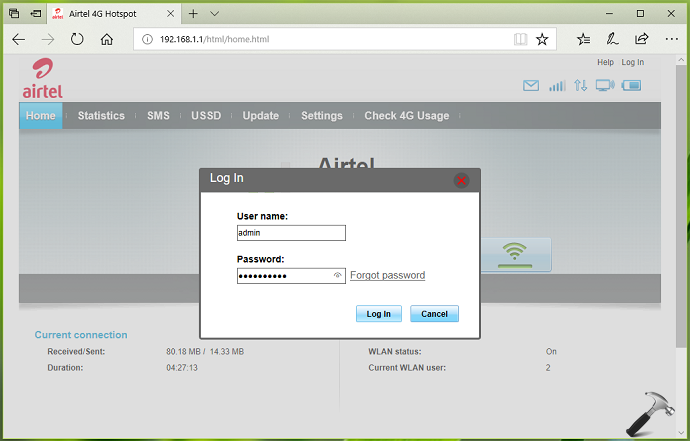
Task: Click the WLAN status On value
Action: [551, 352]
